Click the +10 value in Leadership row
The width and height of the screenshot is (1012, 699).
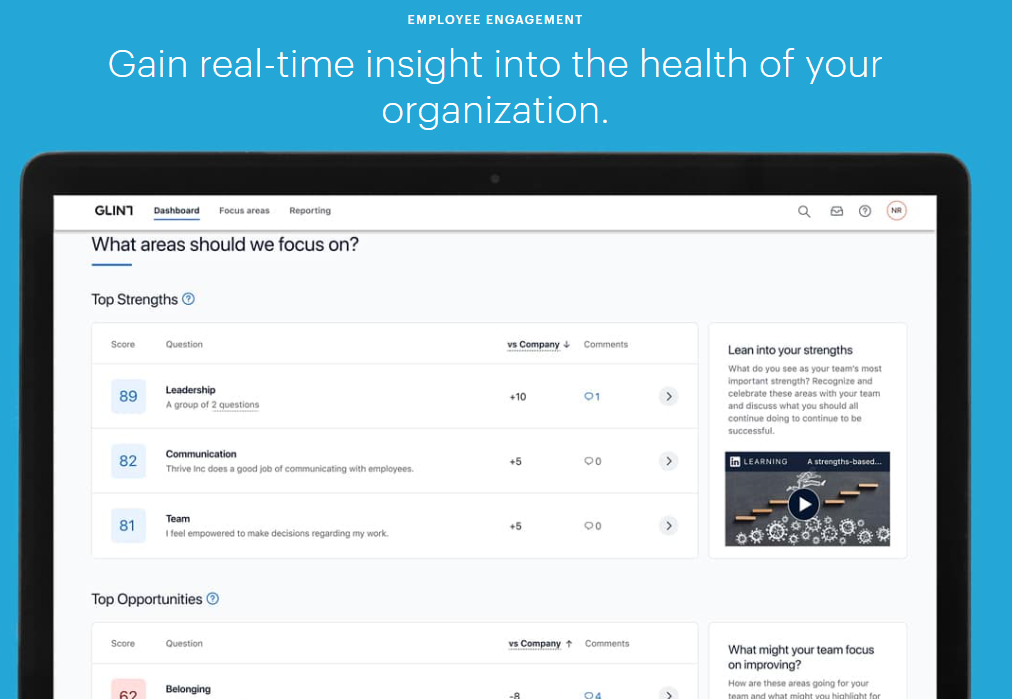pyautogui.click(x=518, y=396)
